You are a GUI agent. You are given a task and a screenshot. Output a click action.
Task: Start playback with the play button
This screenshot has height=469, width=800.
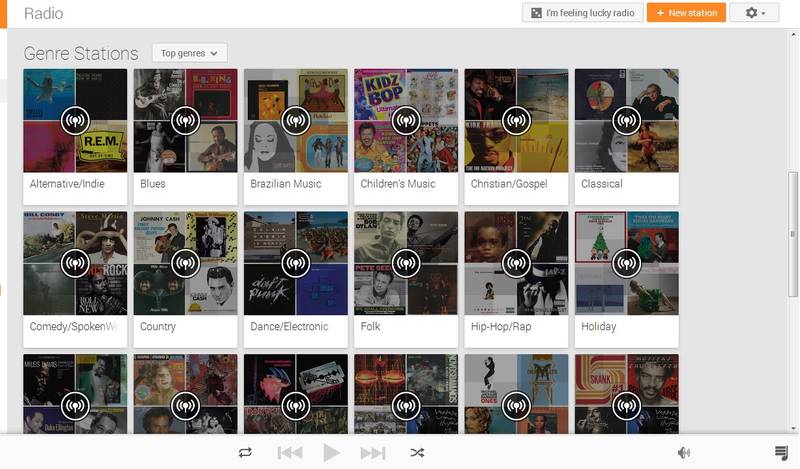(x=332, y=453)
